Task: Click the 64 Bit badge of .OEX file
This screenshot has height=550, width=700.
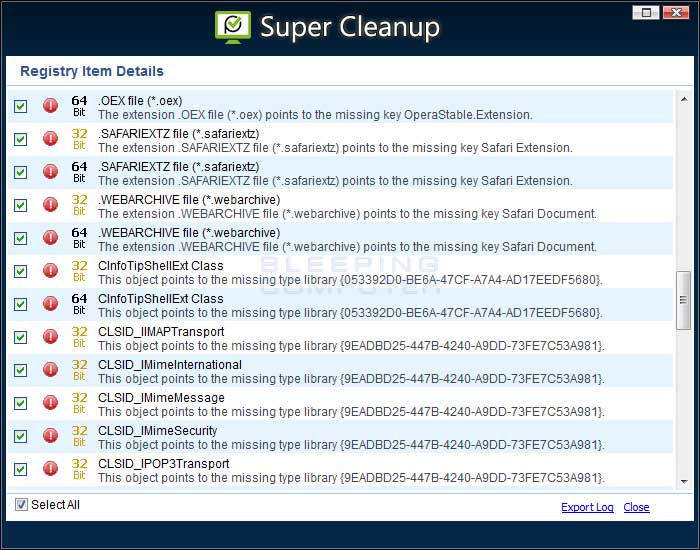Action: click(79, 106)
